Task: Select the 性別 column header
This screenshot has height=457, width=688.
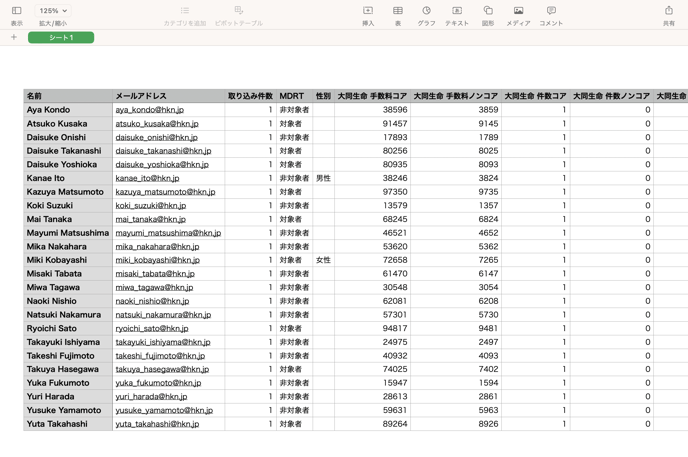Action: tap(323, 96)
